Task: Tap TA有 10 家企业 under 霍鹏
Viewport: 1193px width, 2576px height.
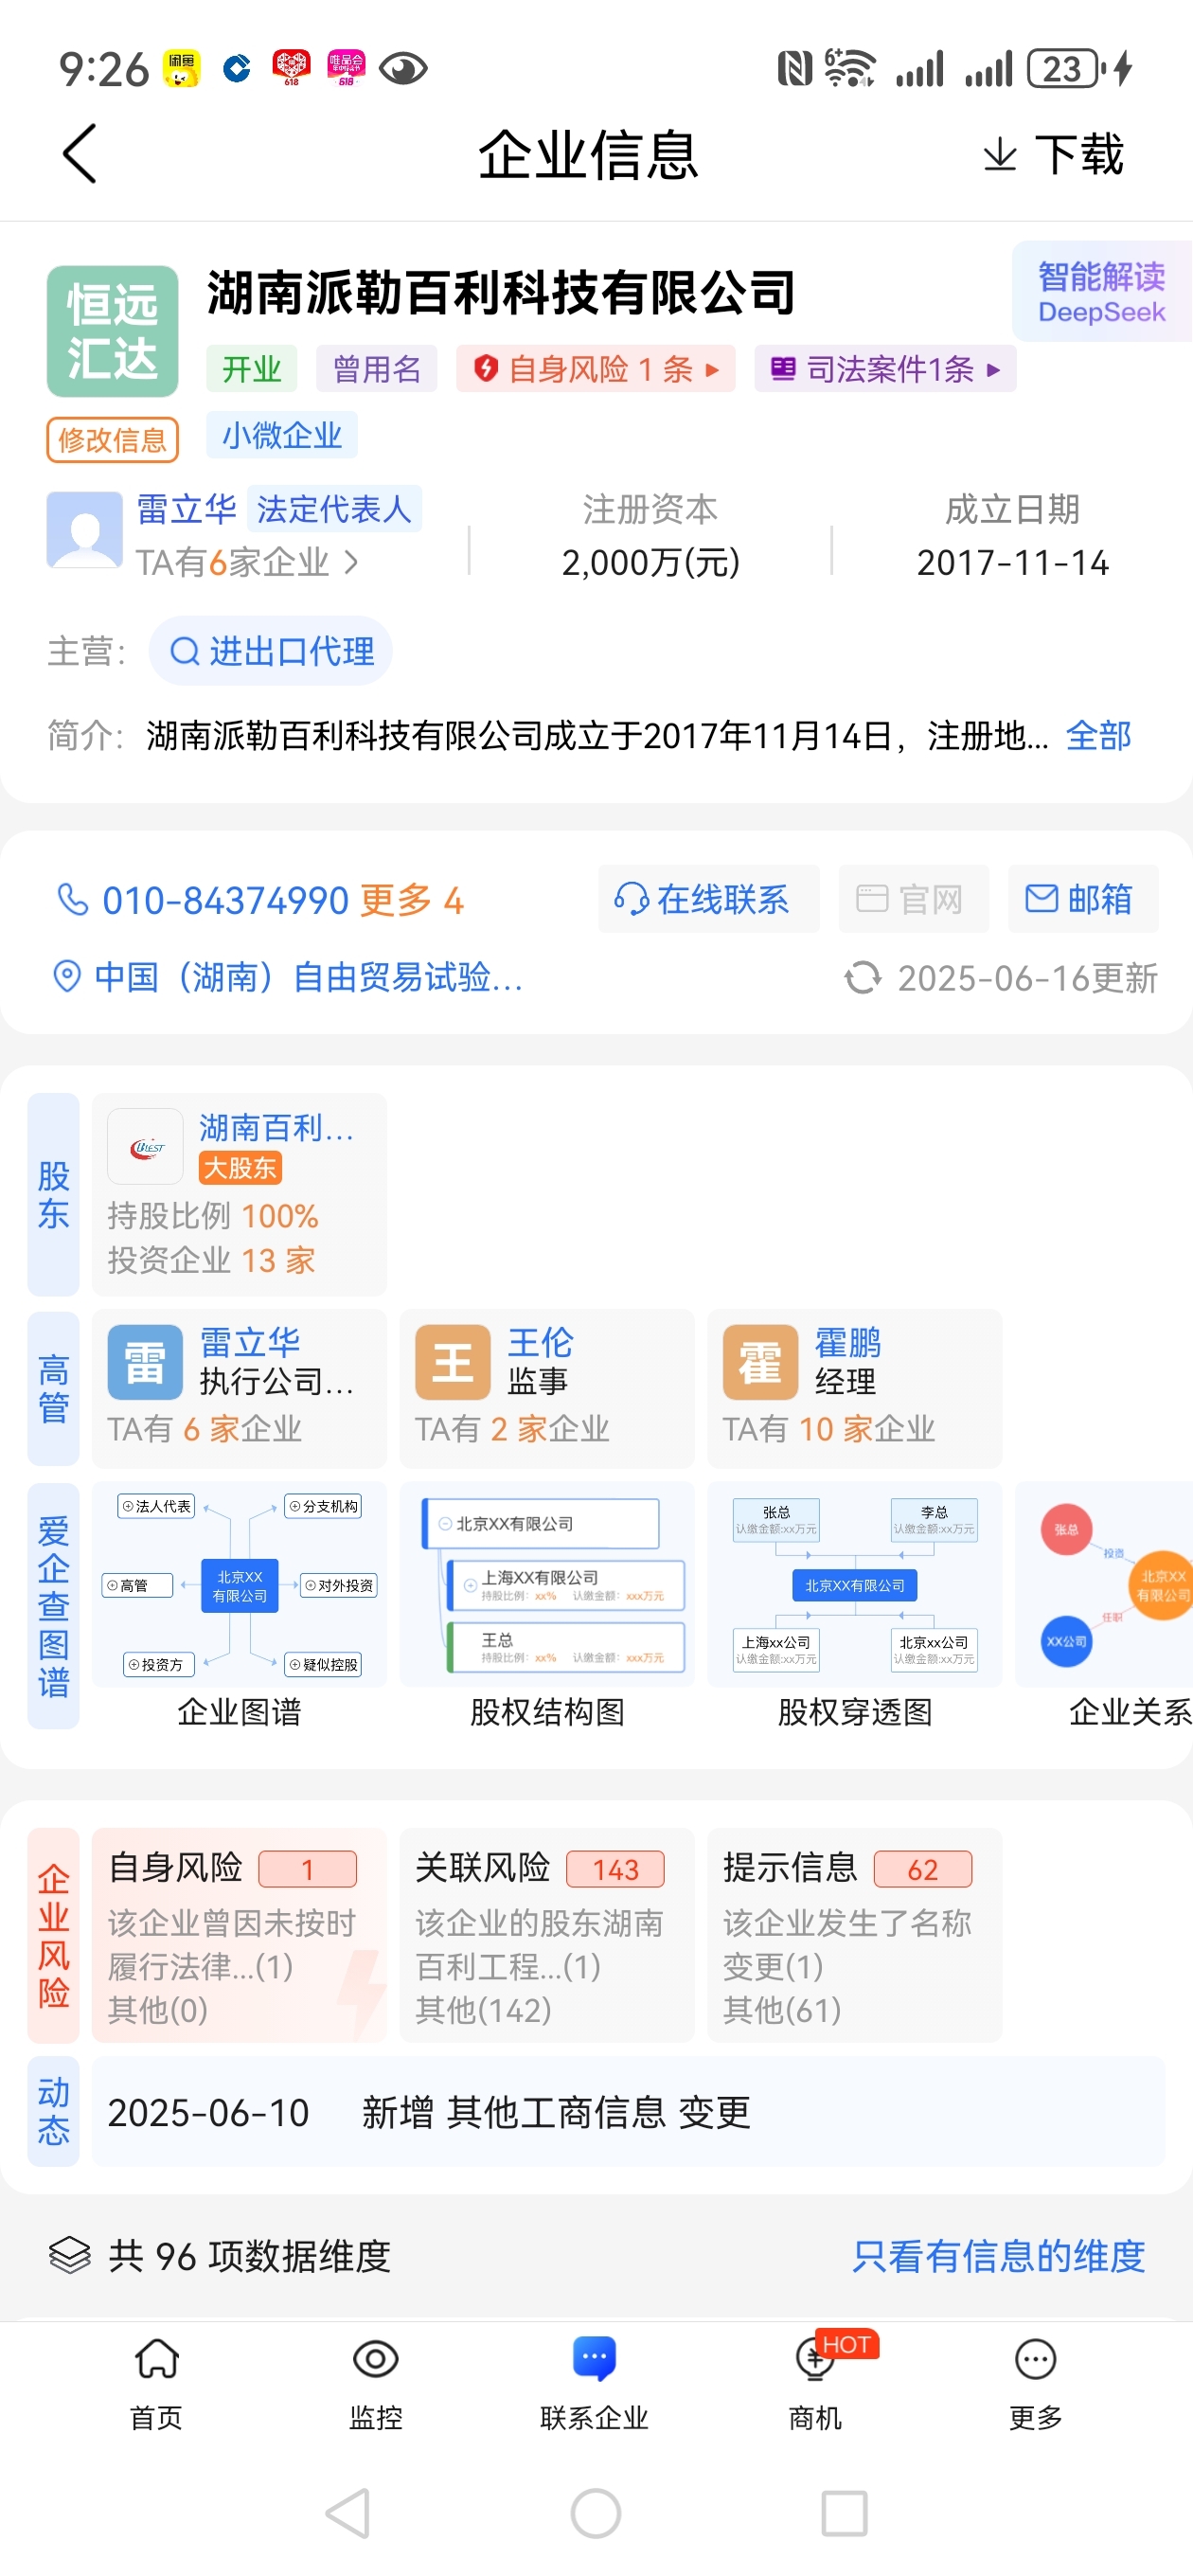Action: (x=829, y=1429)
